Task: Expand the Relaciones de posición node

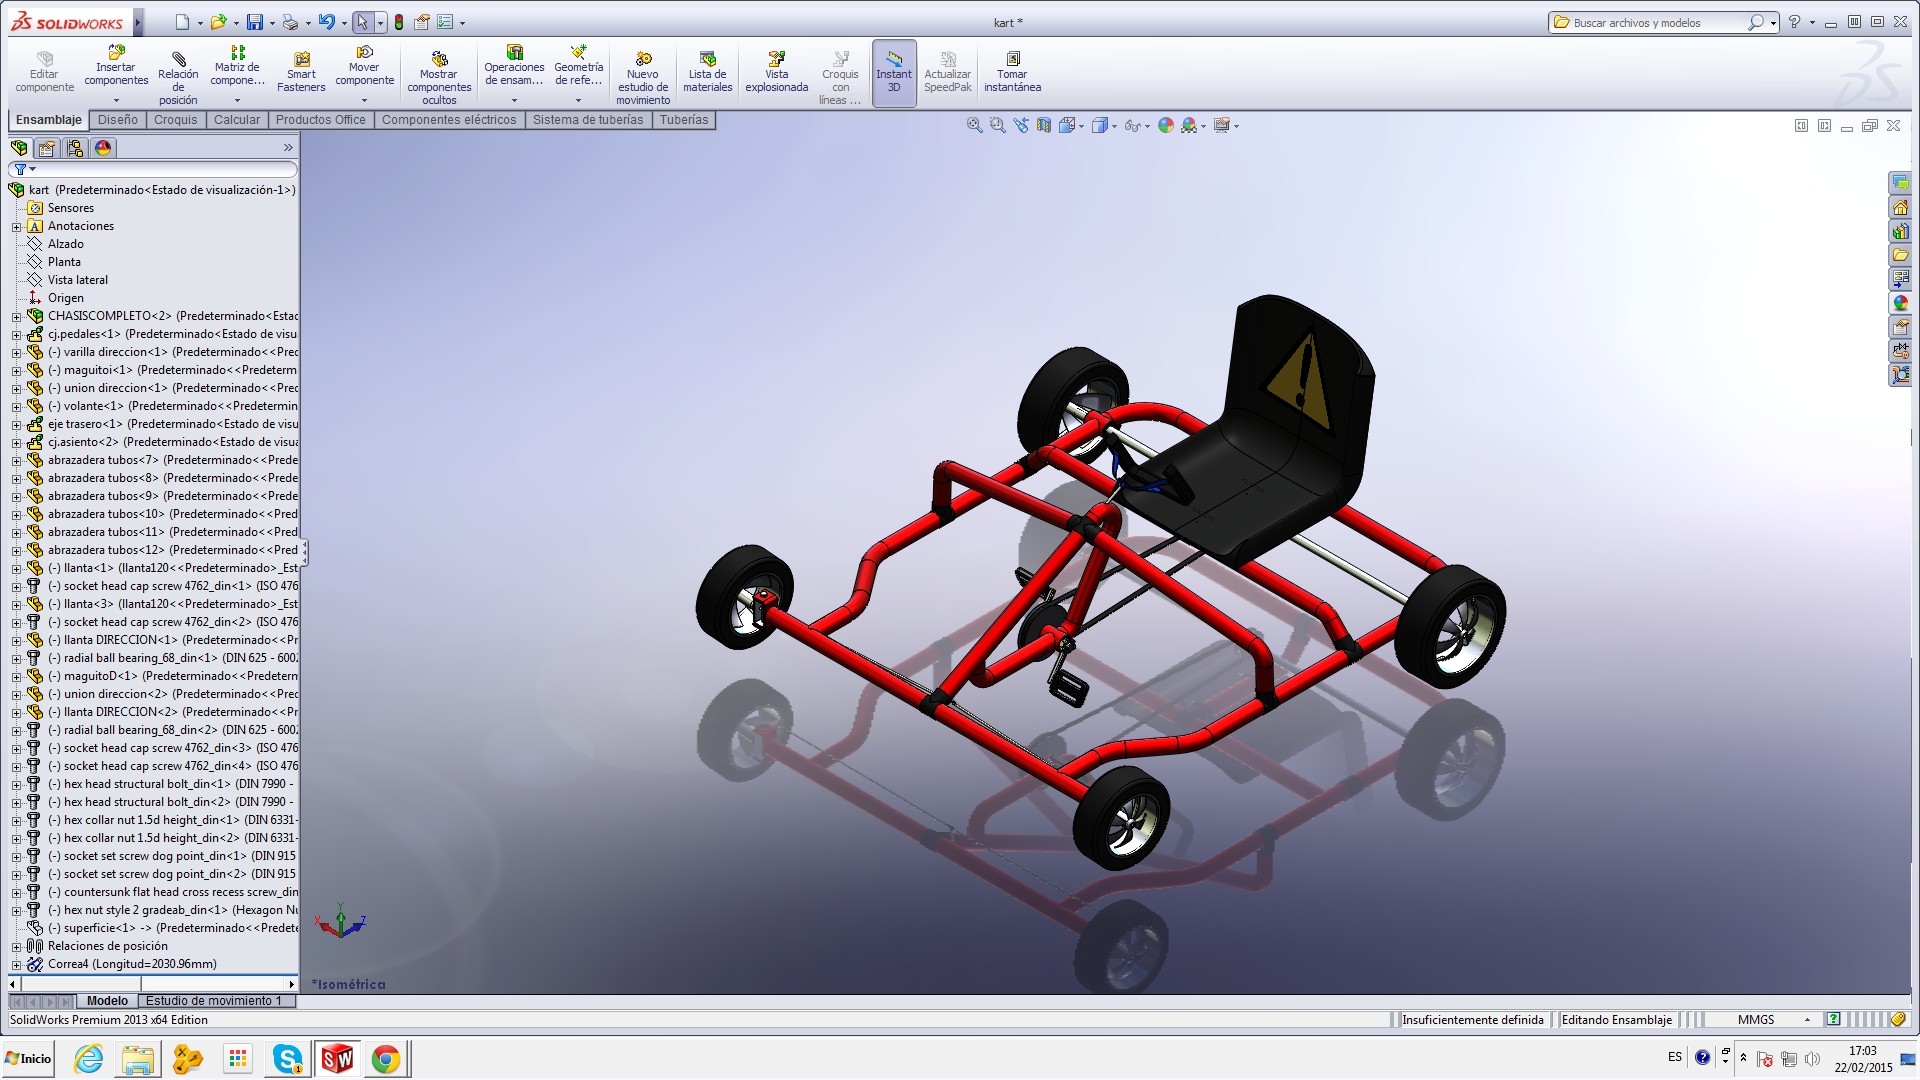Action: (x=16, y=947)
